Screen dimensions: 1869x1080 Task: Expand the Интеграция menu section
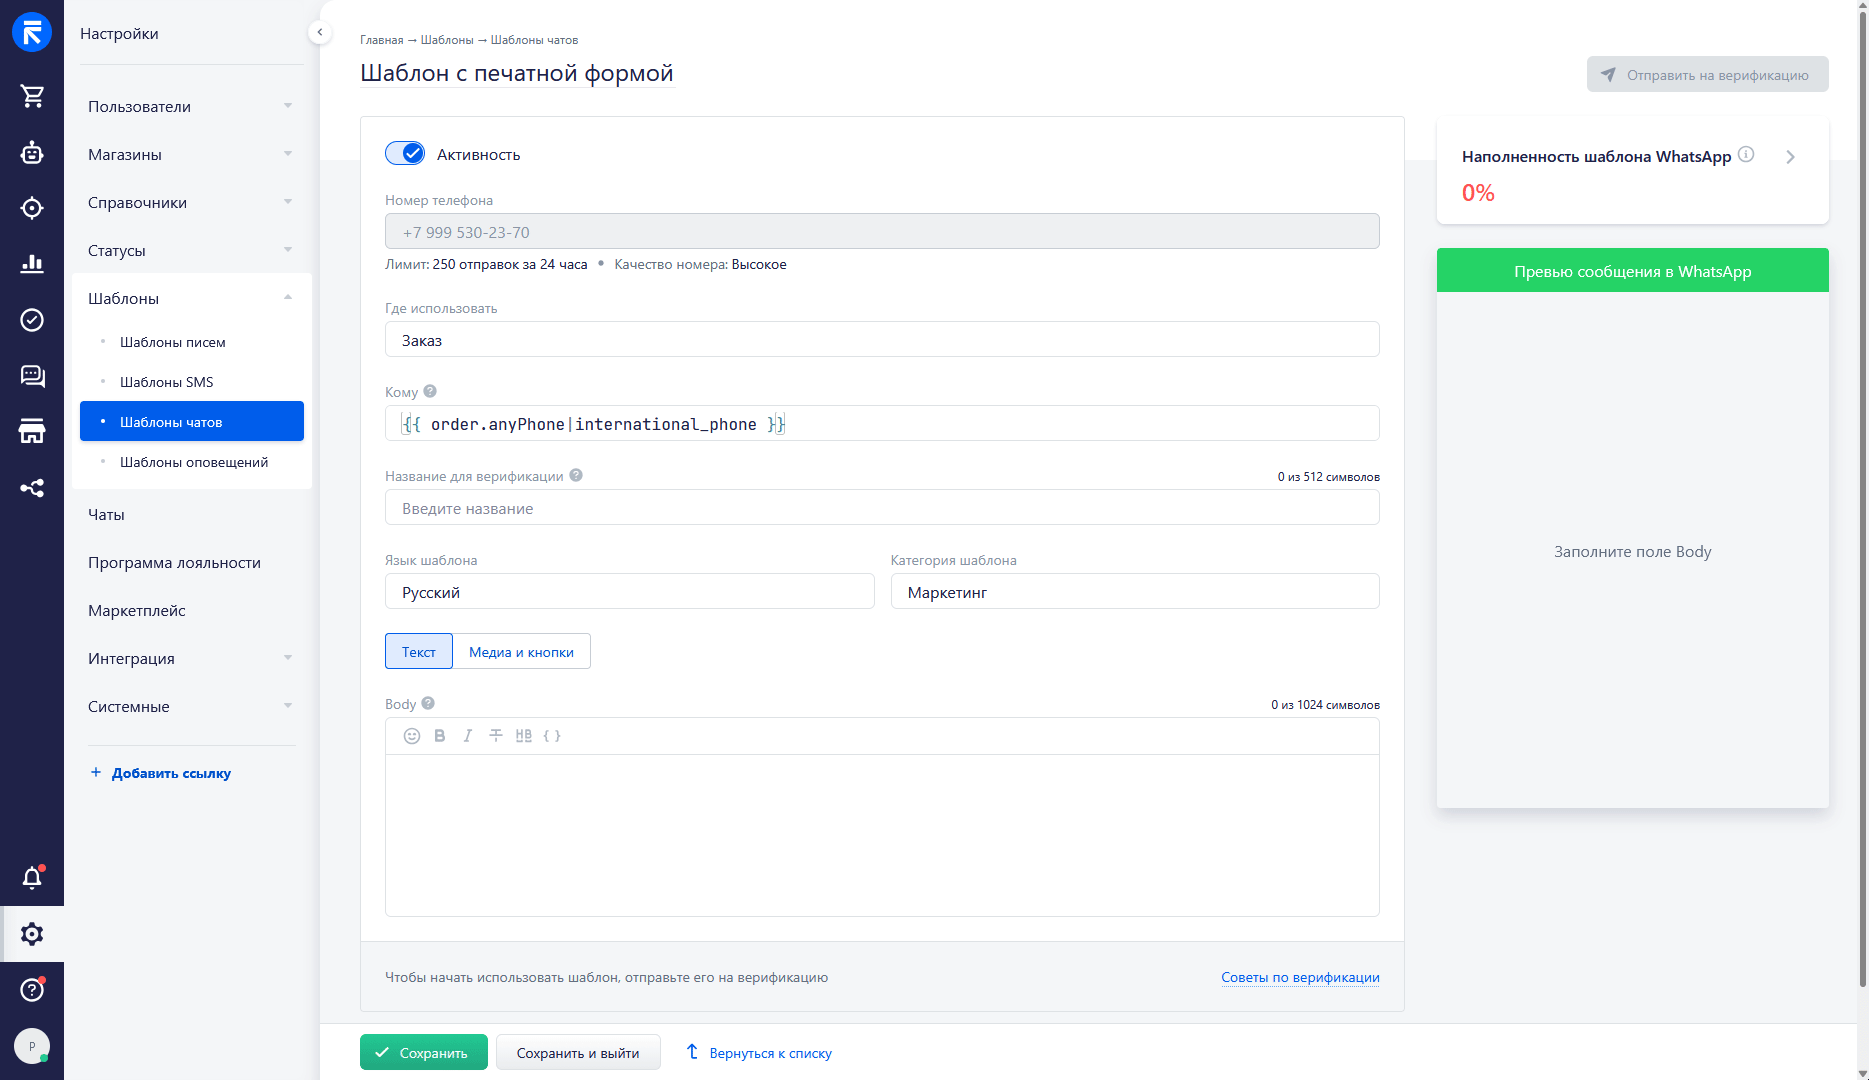(190, 658)
